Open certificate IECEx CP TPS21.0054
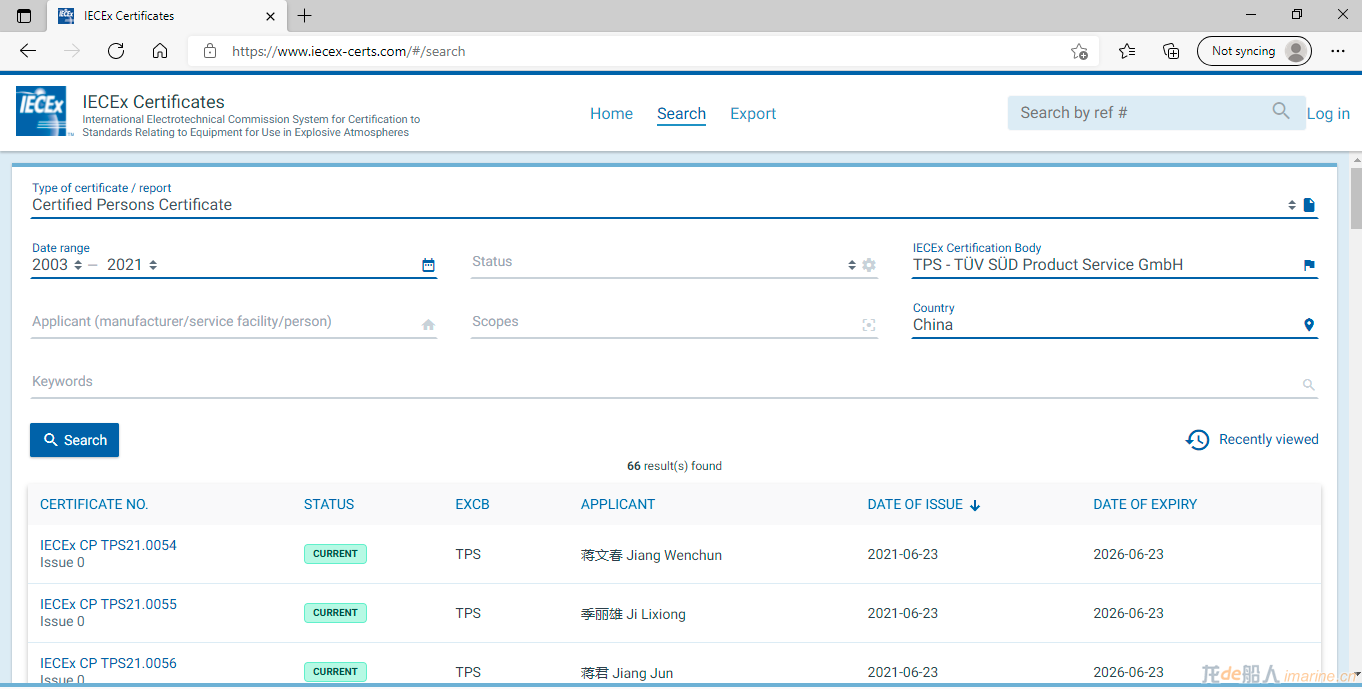The image size is (1362, 689). [x=108, y=546]
